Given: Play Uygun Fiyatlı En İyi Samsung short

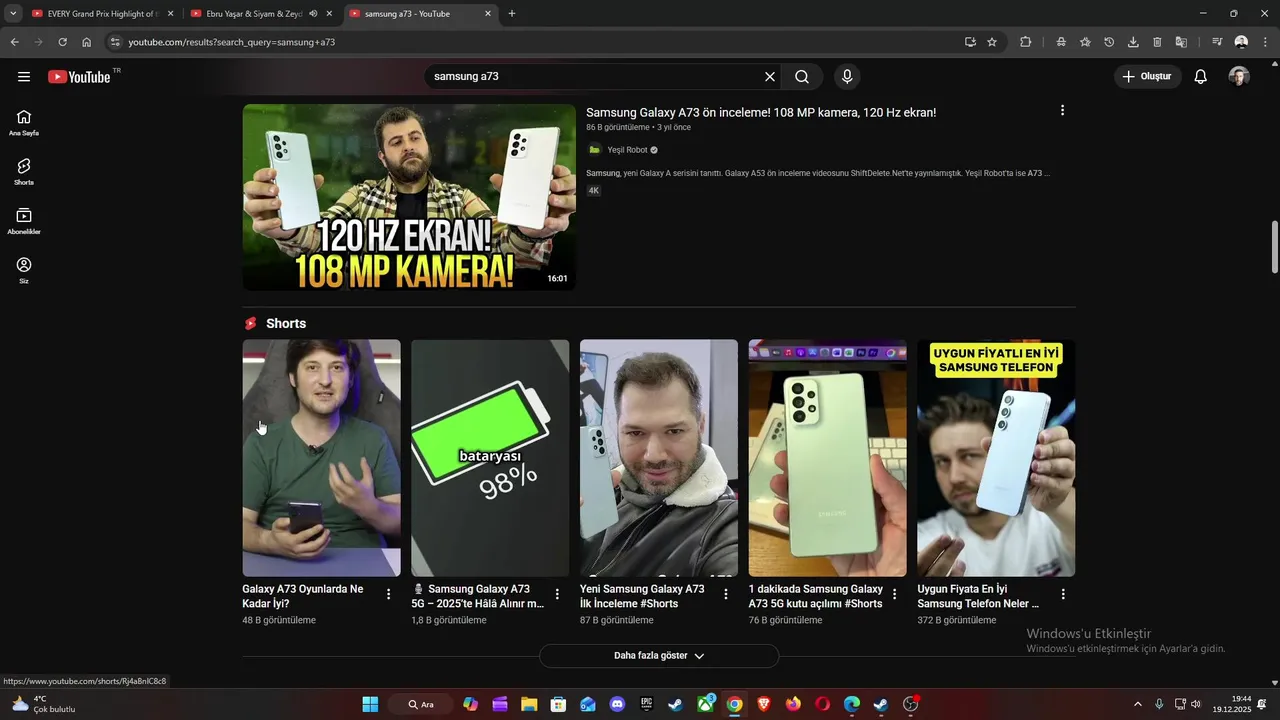Looking at the screenshot, I should click(996, 458).
